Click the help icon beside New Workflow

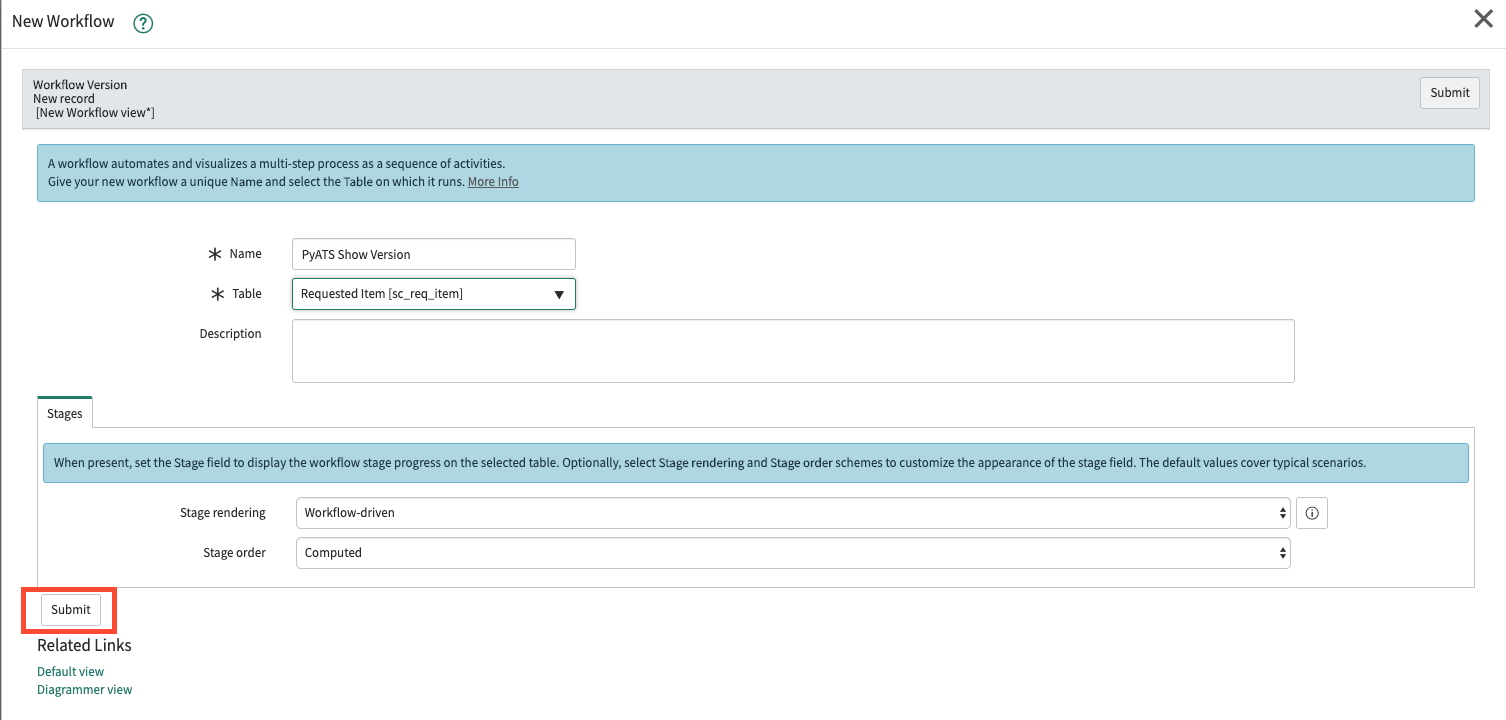coord(143,23)
